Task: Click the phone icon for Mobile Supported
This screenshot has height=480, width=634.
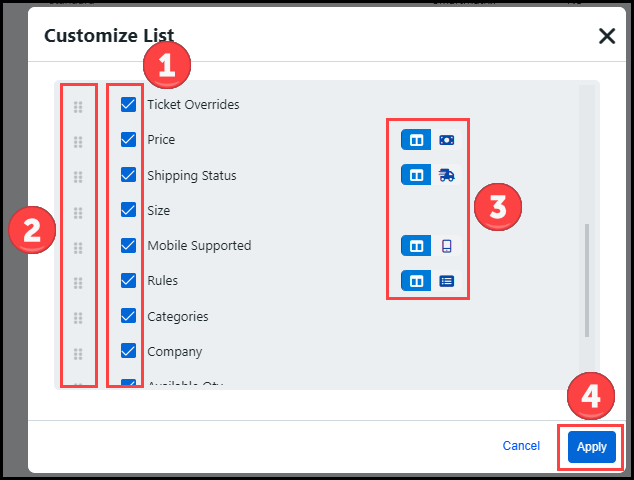Action: click(x=446, y=246)
